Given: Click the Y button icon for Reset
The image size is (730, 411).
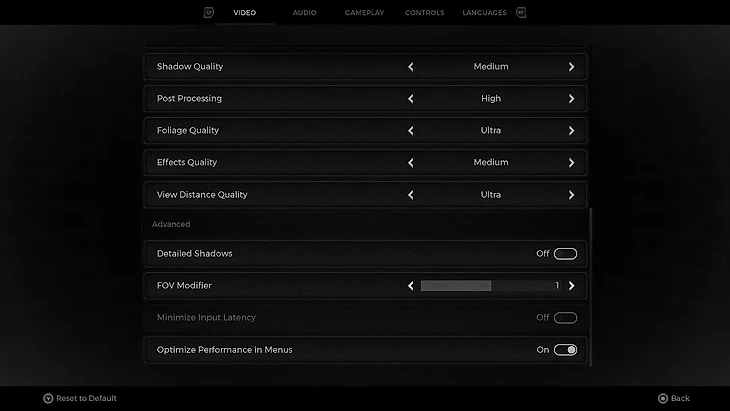Looking at the screenshot, I should coord(47,398).
